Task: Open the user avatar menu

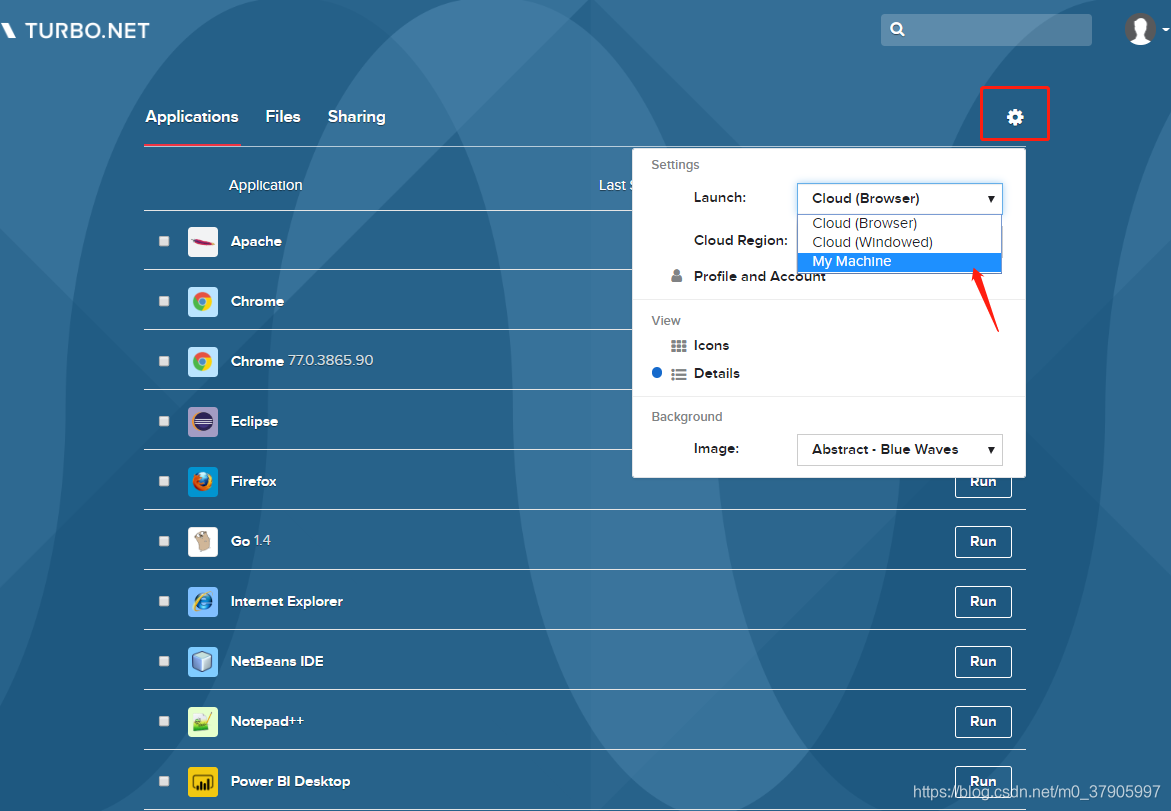Action: (x=1140, y=30)
